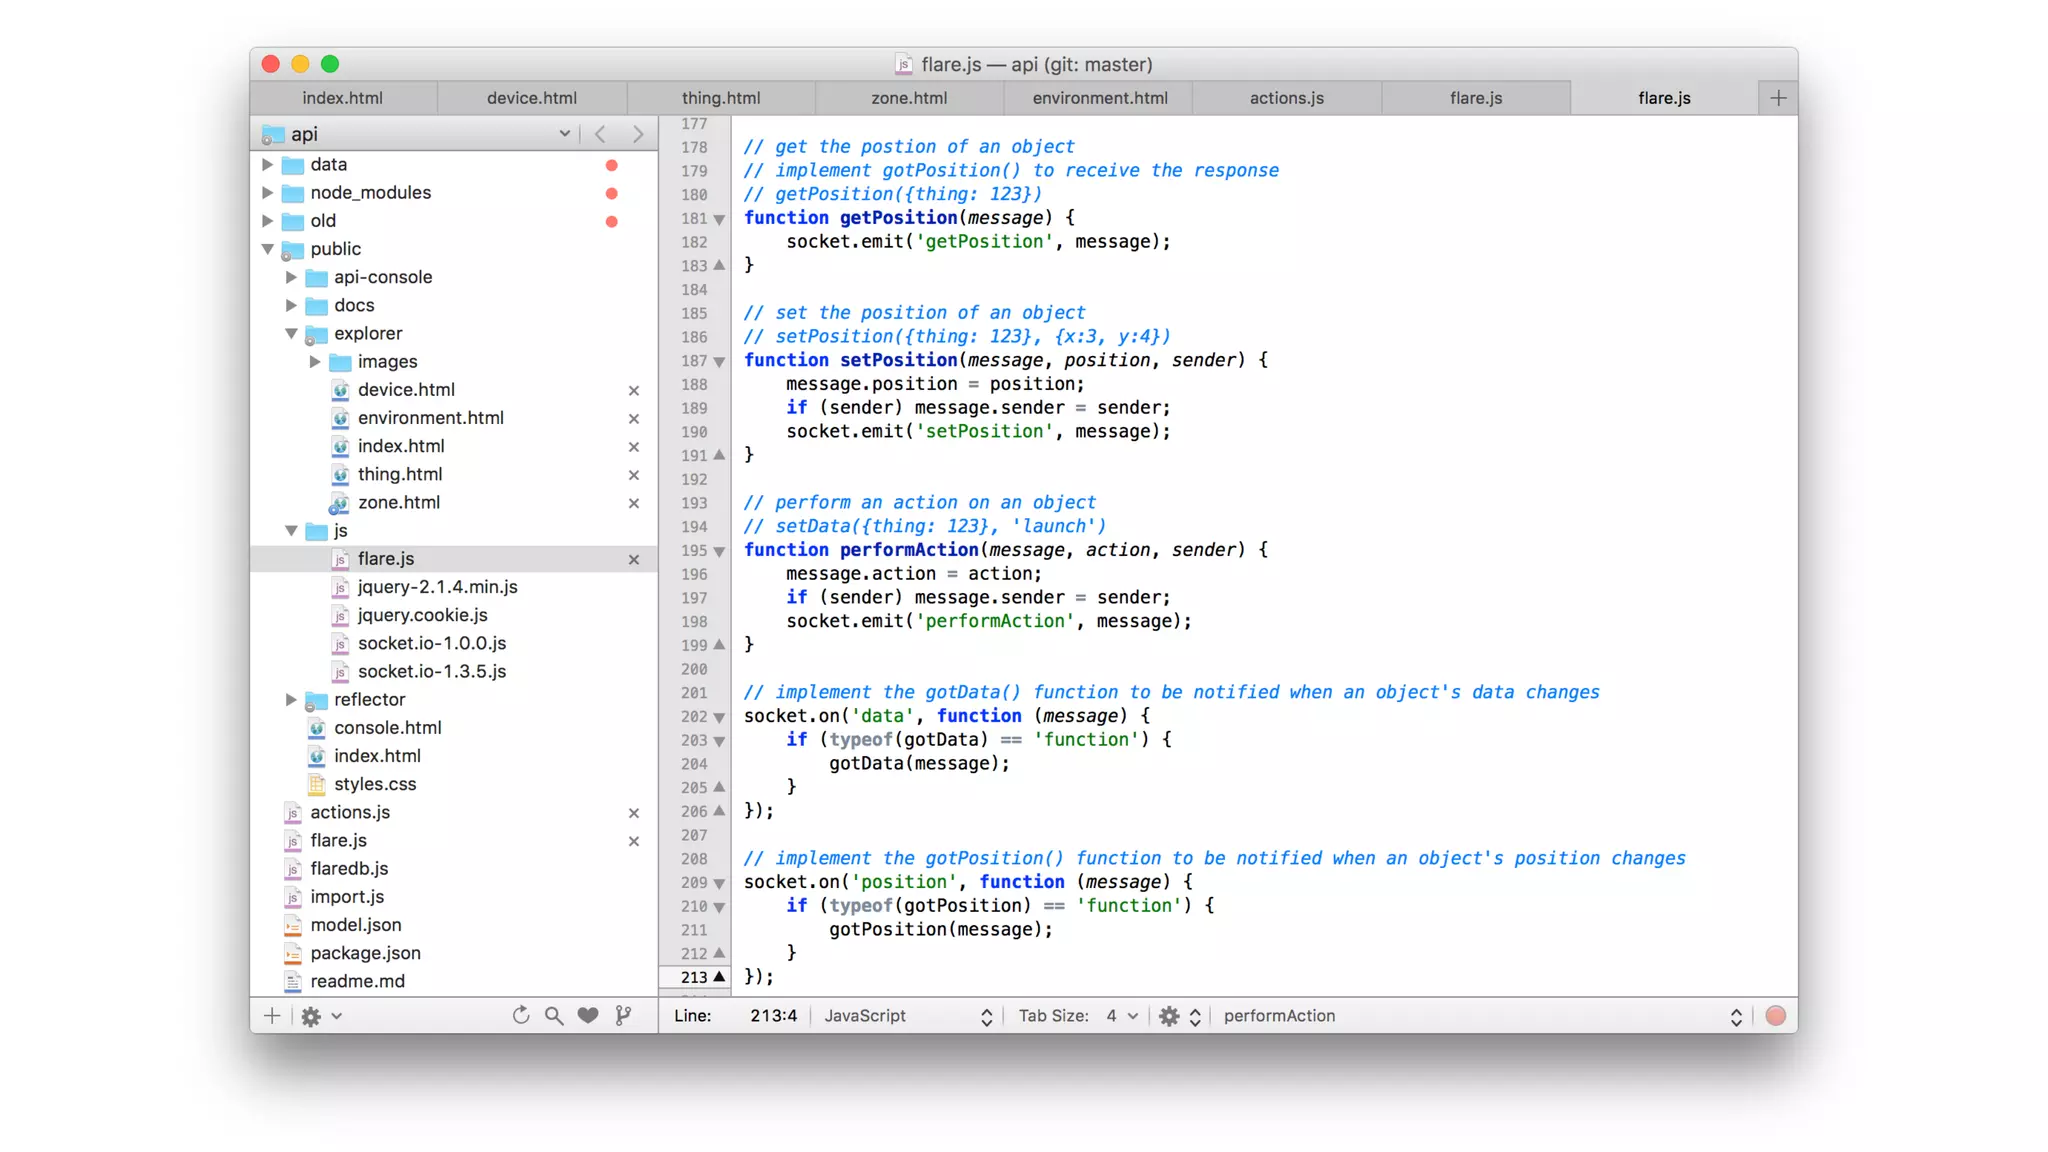Click the reload icon in sidebar footer
The image size is (2048, 1152).
(x=520, y=1015)
